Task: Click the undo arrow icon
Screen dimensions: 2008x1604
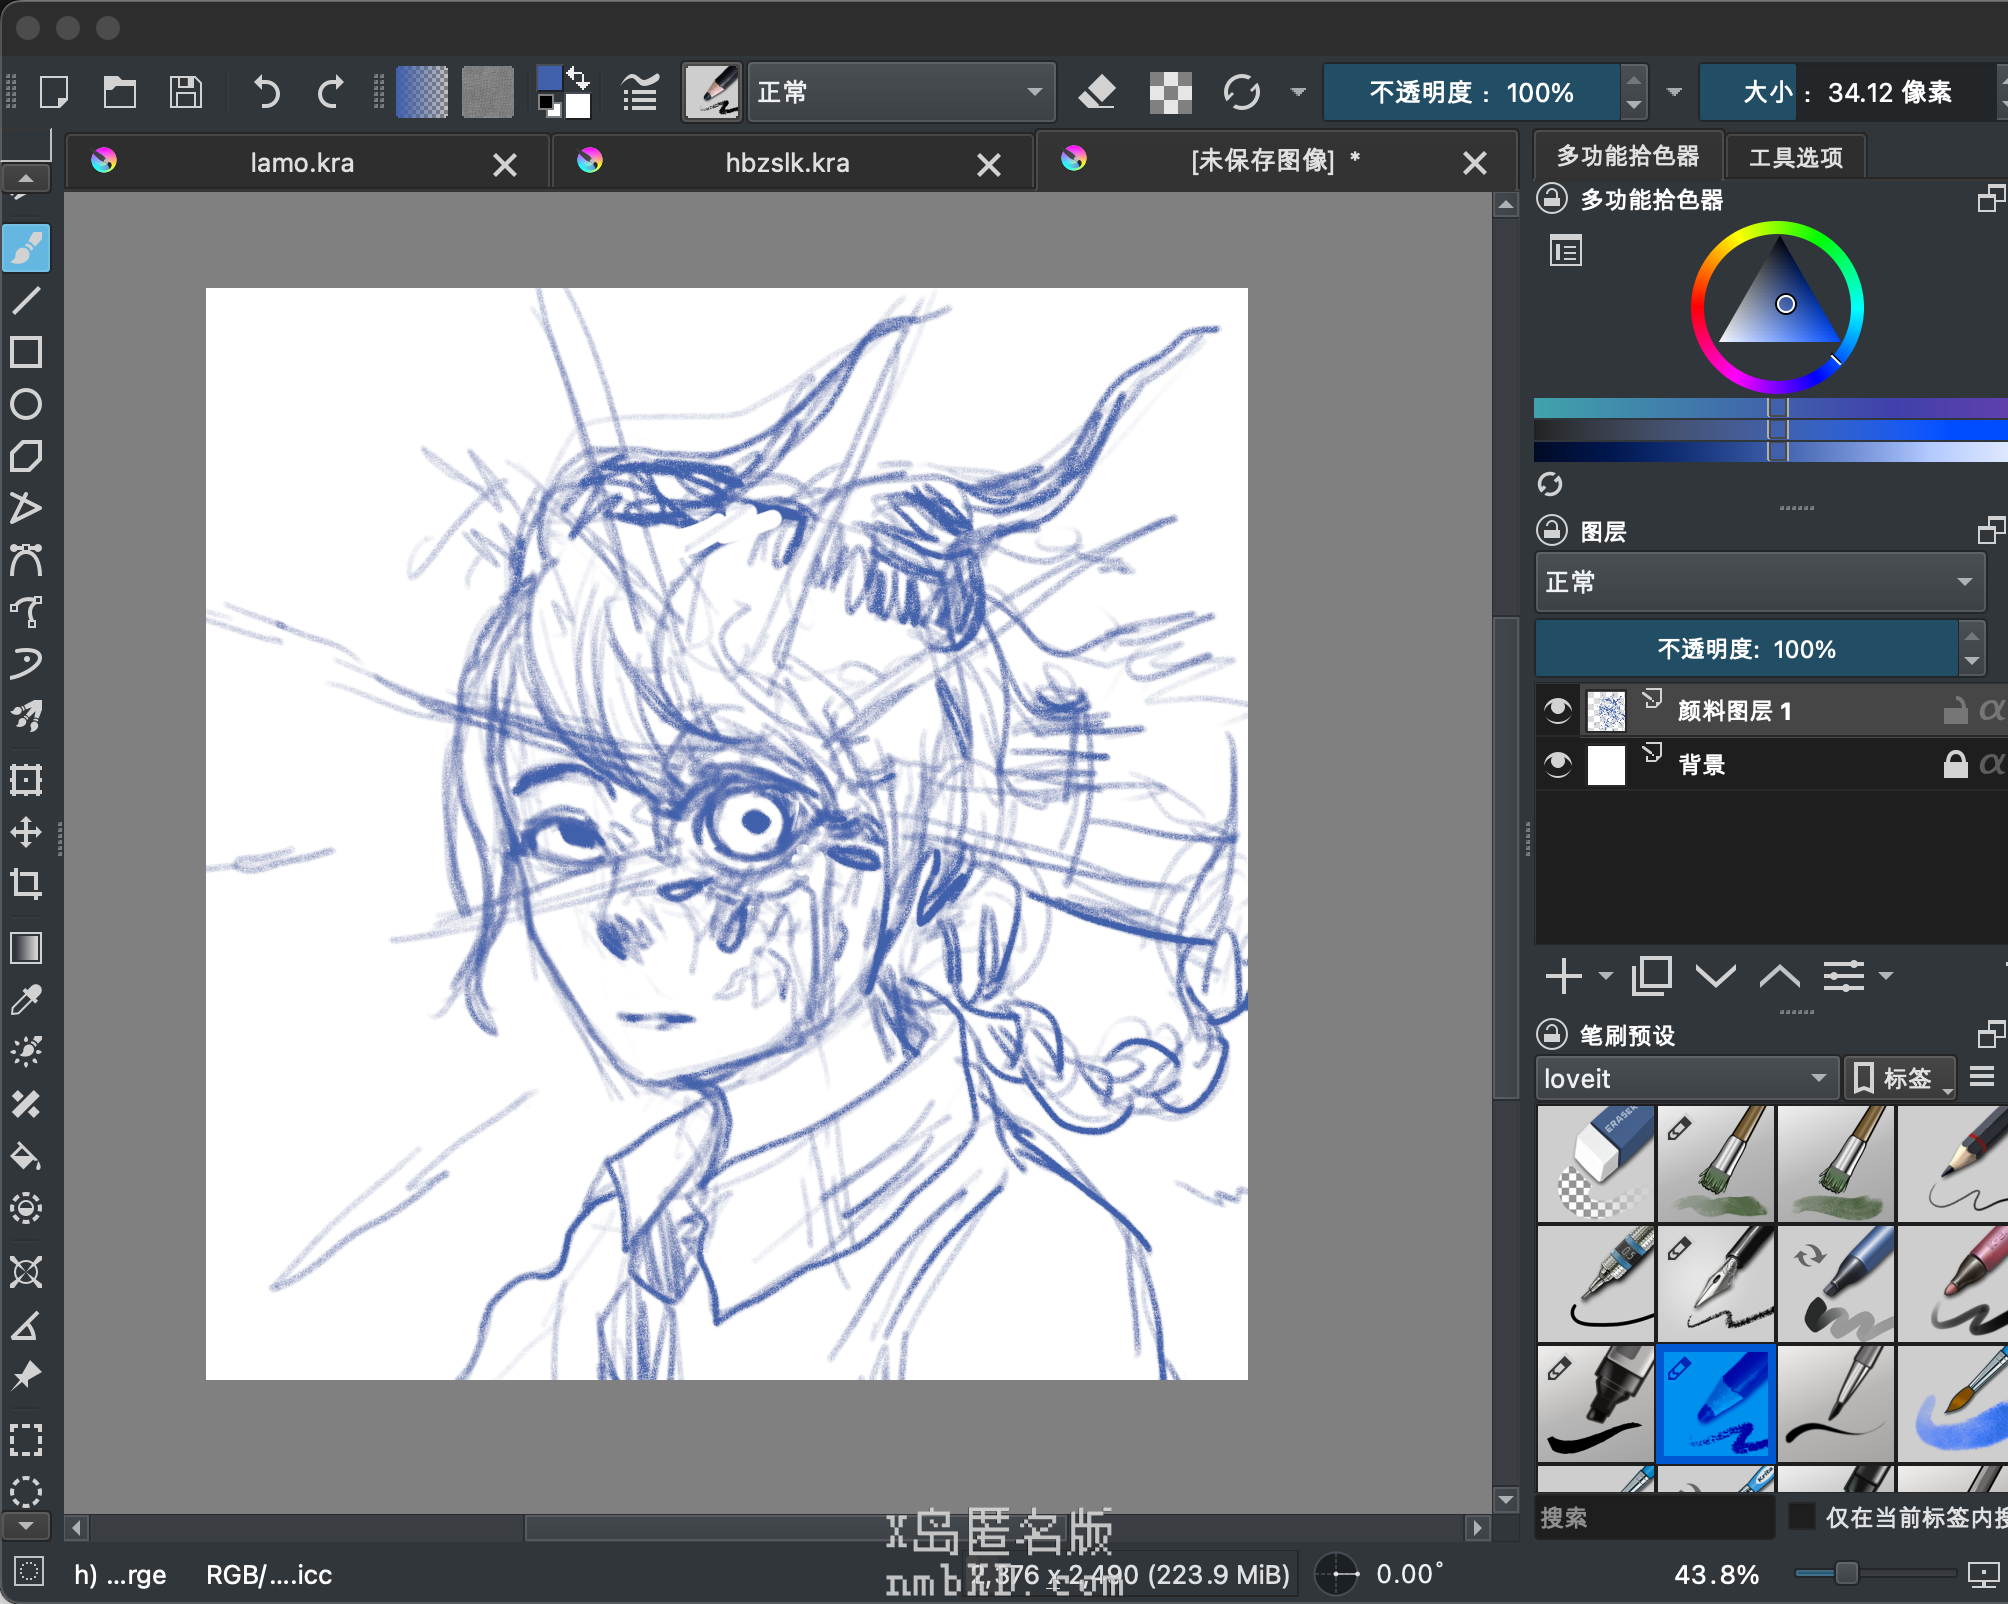Action: [x=266, y=93]
